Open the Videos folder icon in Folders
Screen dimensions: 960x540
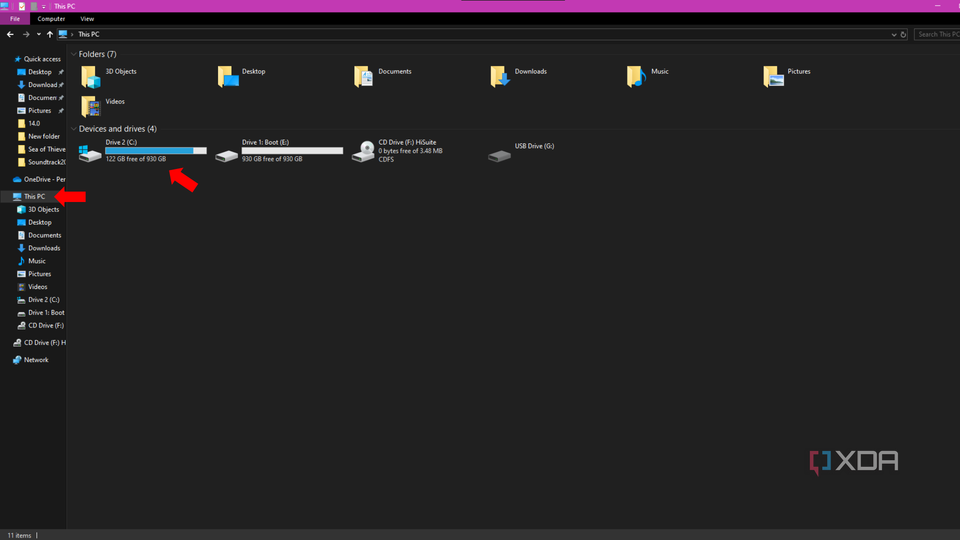point(91,107)
